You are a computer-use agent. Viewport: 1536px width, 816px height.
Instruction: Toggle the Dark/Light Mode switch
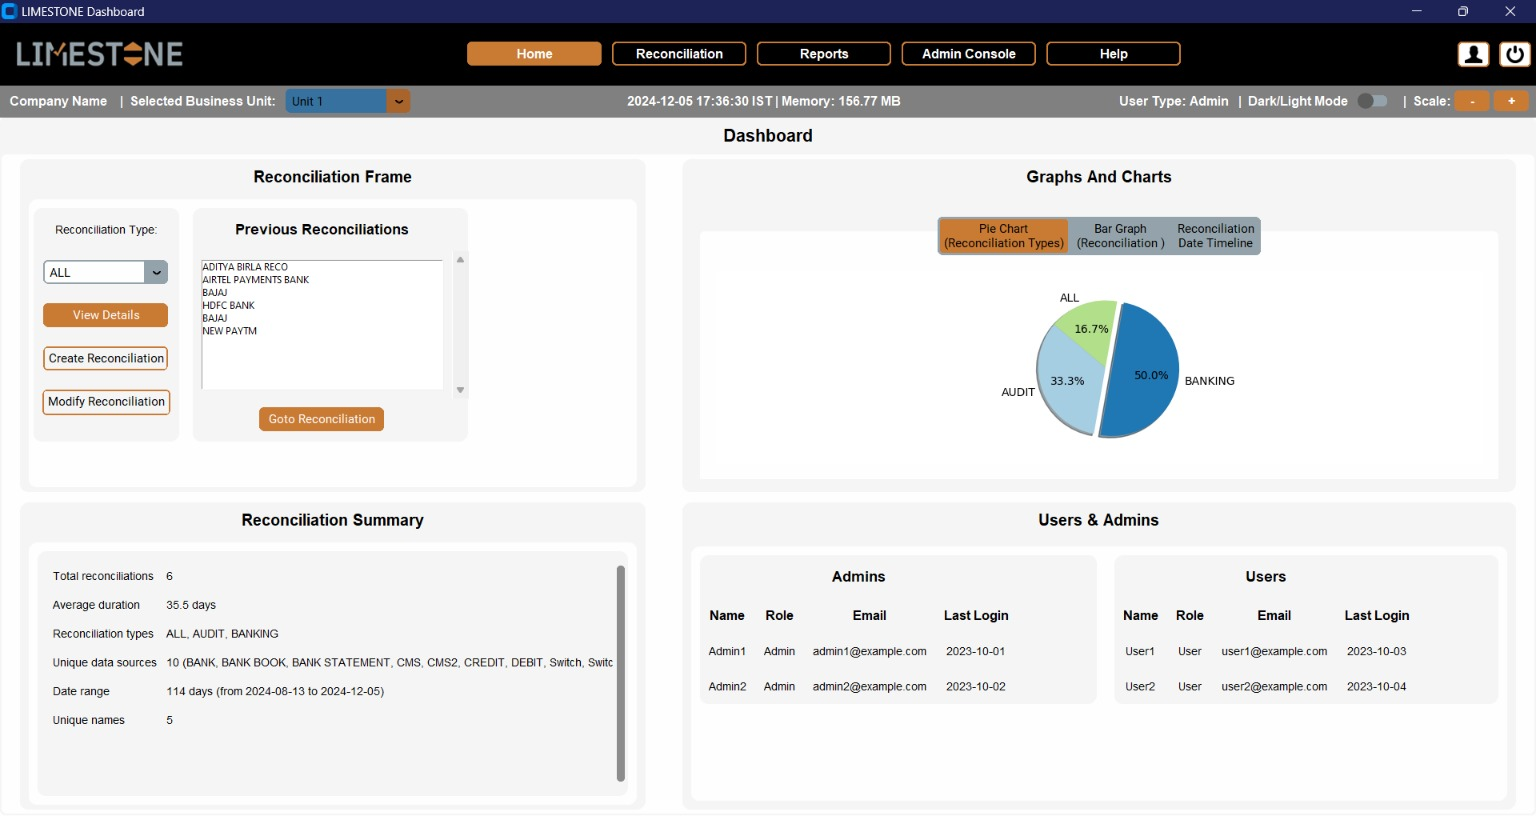tap(1372, 101)
